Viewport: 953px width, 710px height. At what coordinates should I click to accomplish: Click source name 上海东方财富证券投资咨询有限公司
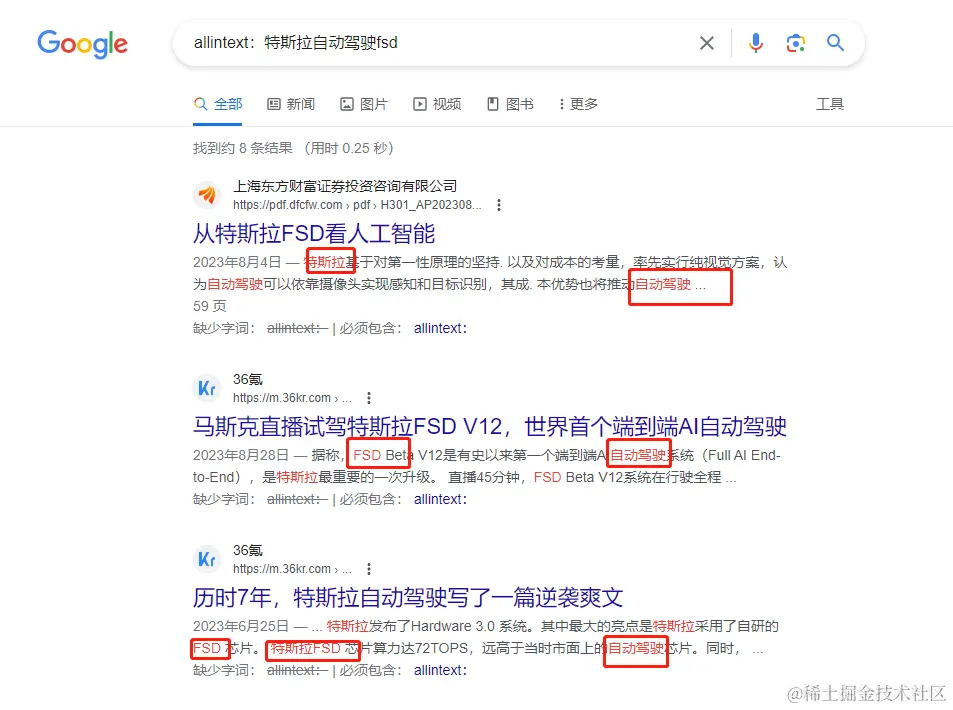point(345,186)
